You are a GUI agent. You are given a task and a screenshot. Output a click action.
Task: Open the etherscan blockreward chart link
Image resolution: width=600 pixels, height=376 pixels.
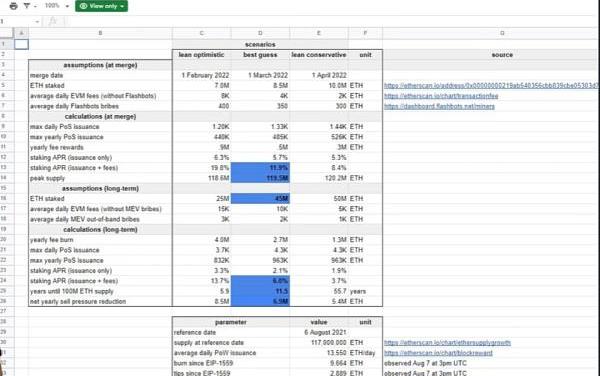tap(438, 353)
